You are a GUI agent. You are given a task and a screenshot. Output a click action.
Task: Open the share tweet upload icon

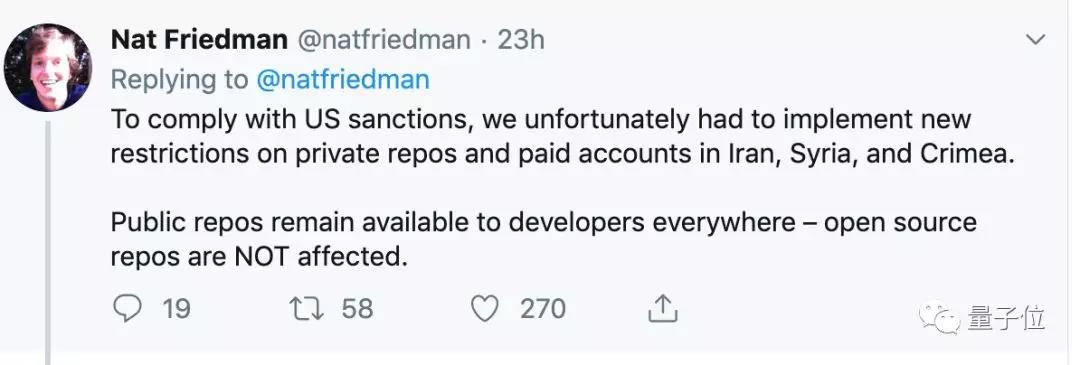663,309
